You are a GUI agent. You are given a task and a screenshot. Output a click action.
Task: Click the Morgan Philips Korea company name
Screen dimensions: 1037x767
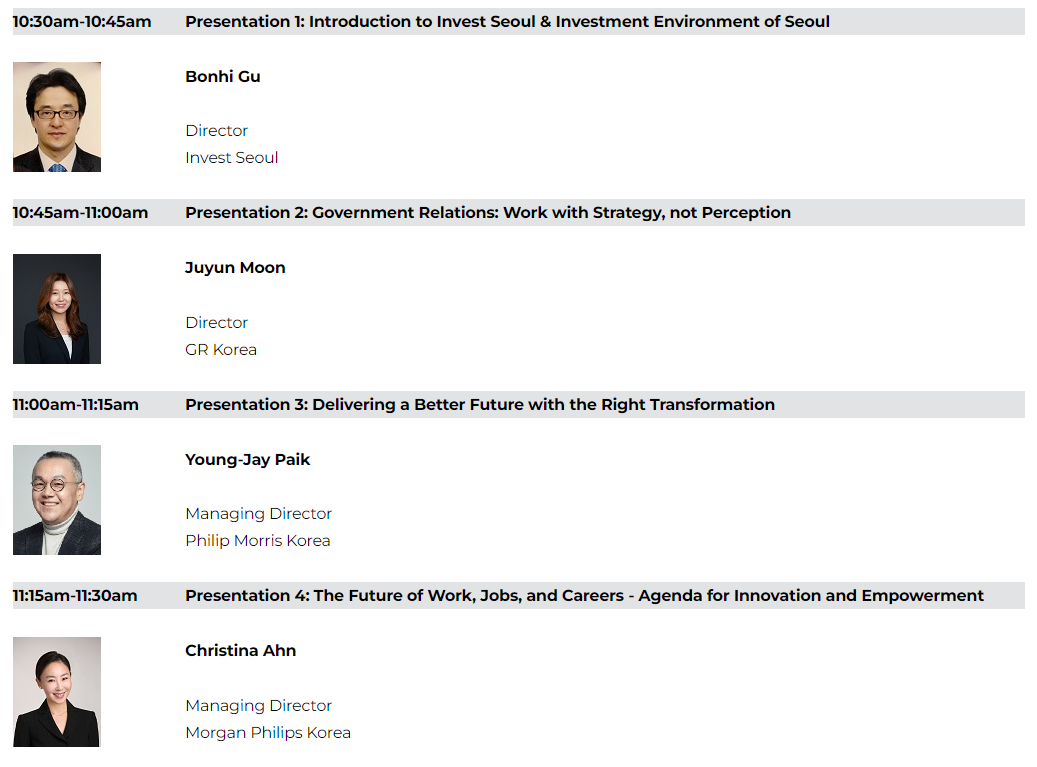268,733
